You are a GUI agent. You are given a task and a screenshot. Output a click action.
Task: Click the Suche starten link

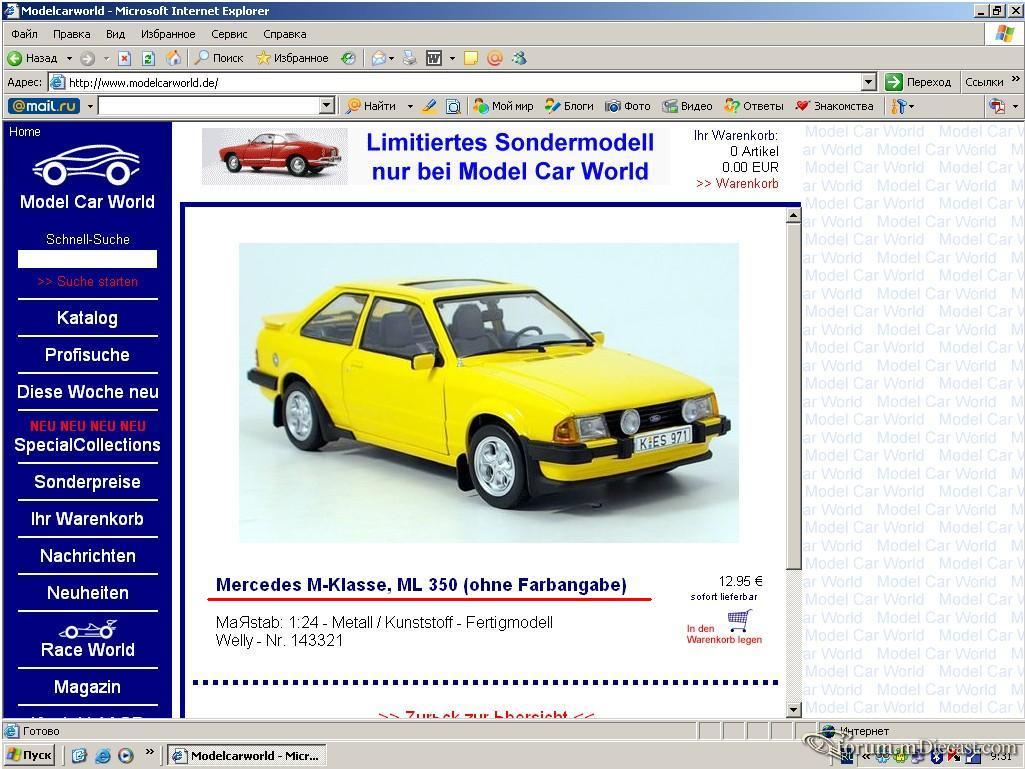point(88,281)
